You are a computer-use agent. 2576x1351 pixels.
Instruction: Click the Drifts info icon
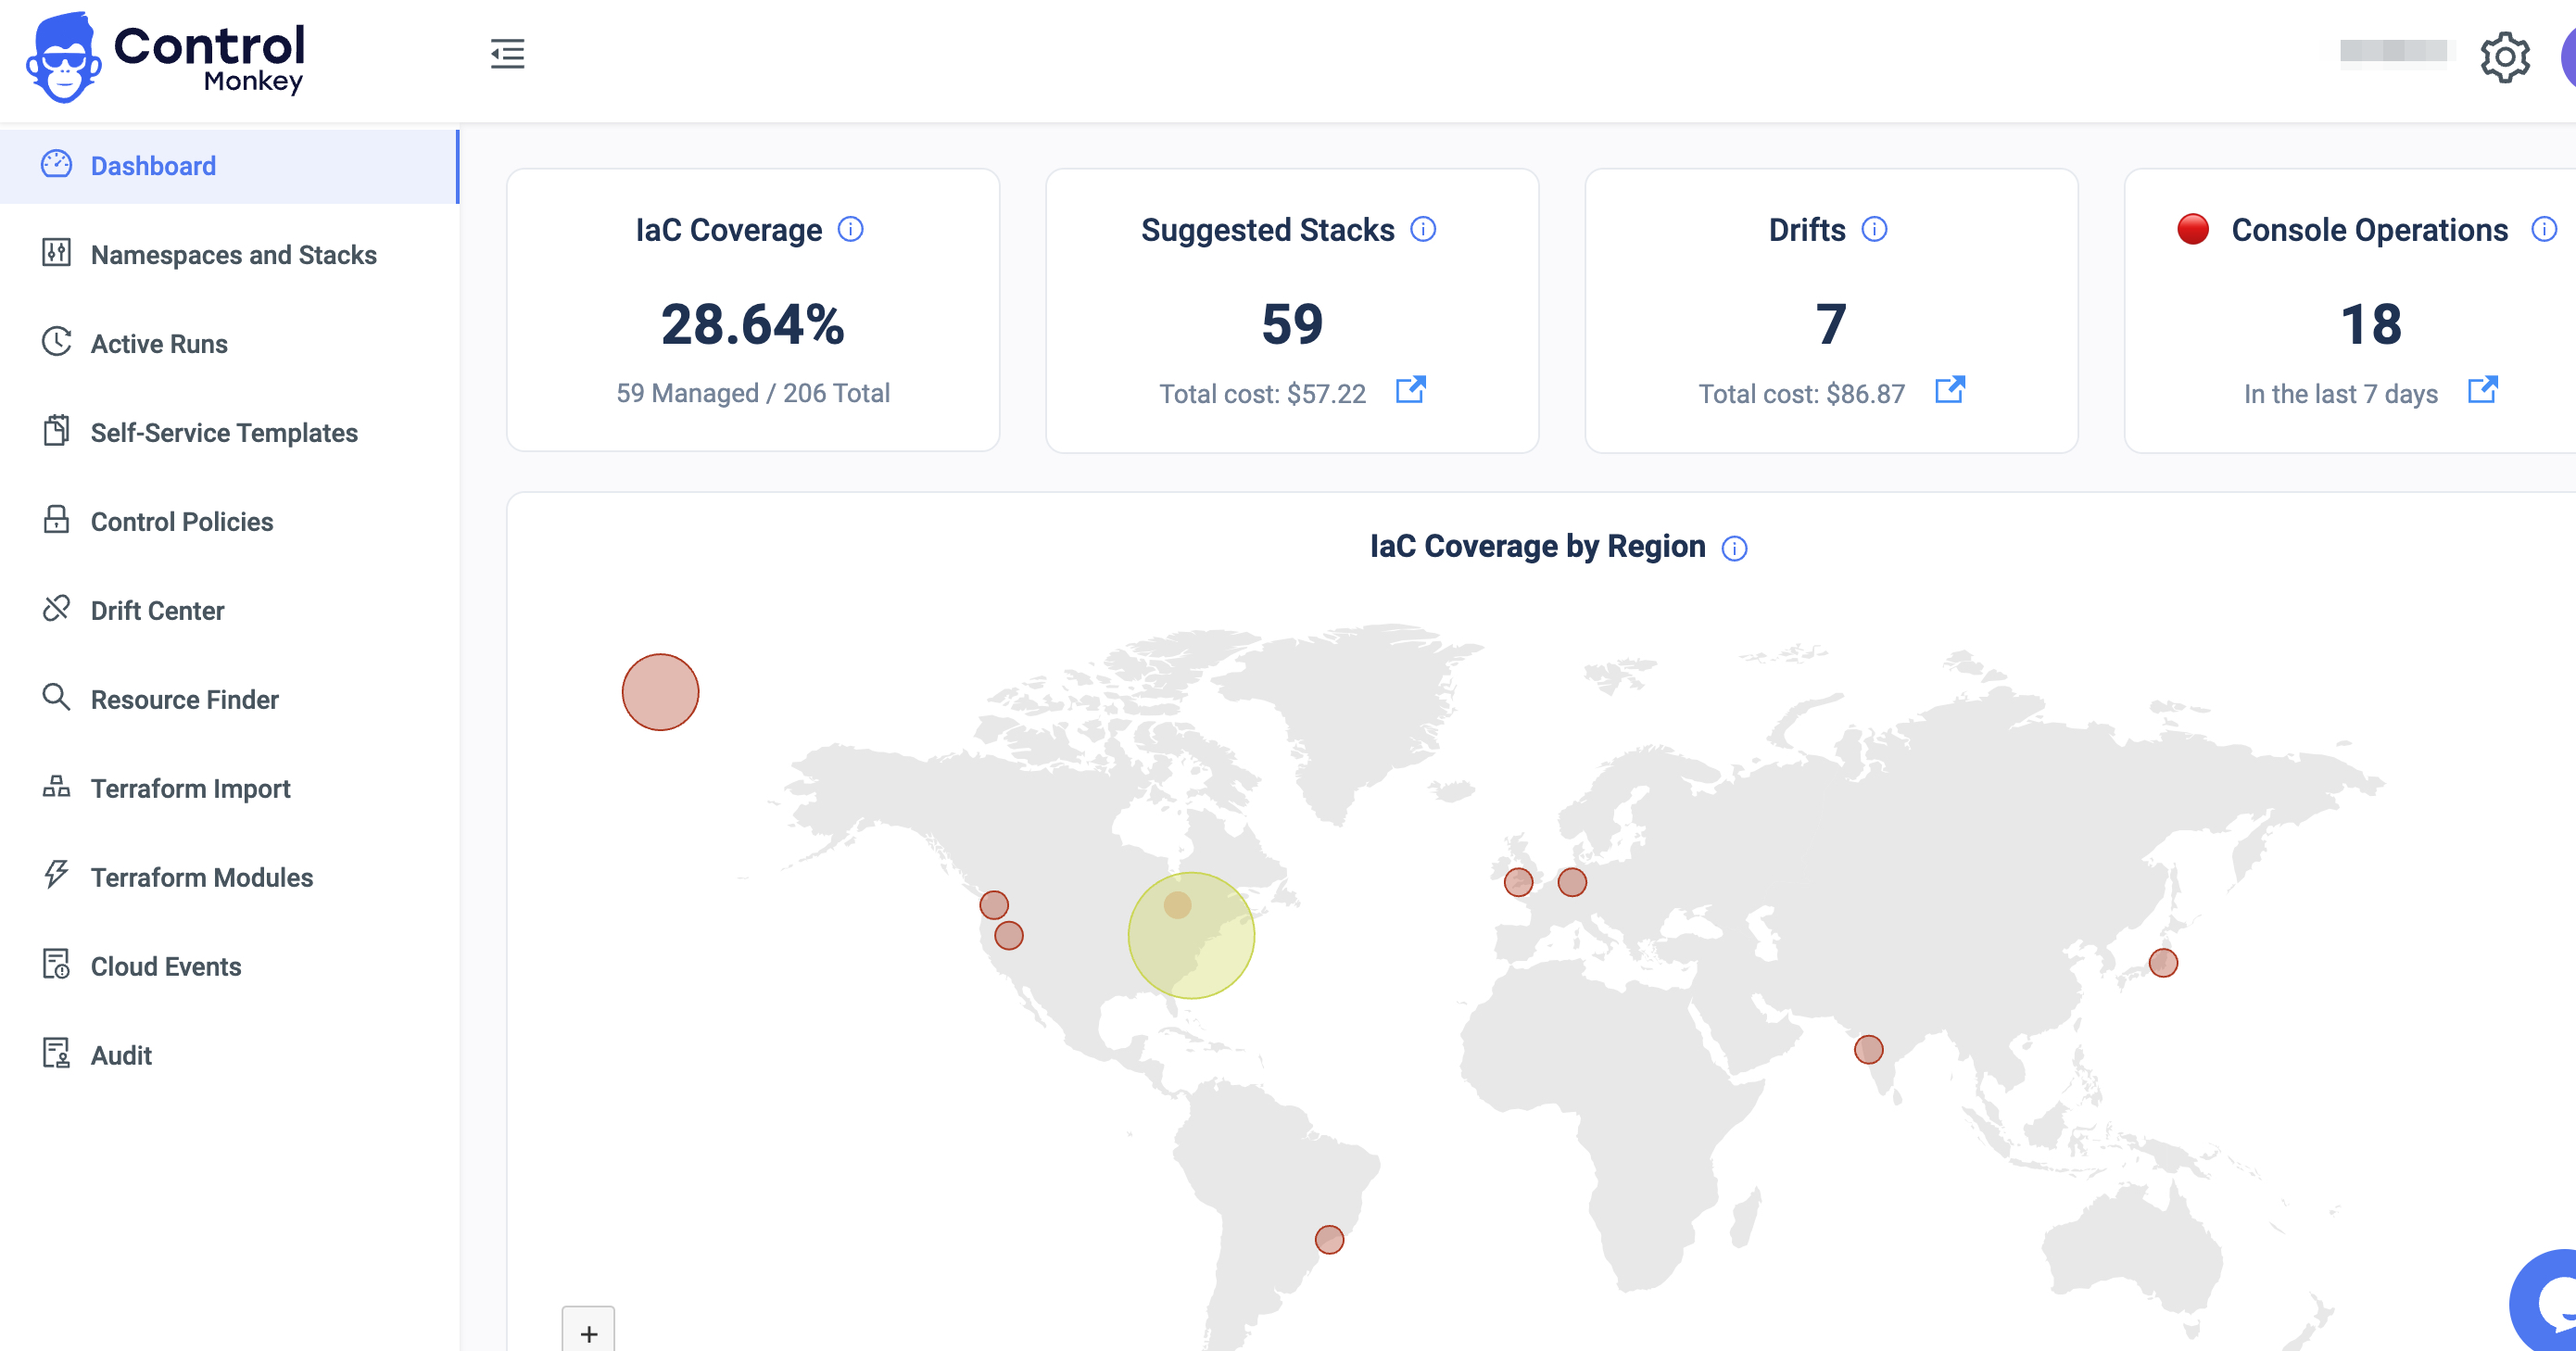tap(1874, 230)
